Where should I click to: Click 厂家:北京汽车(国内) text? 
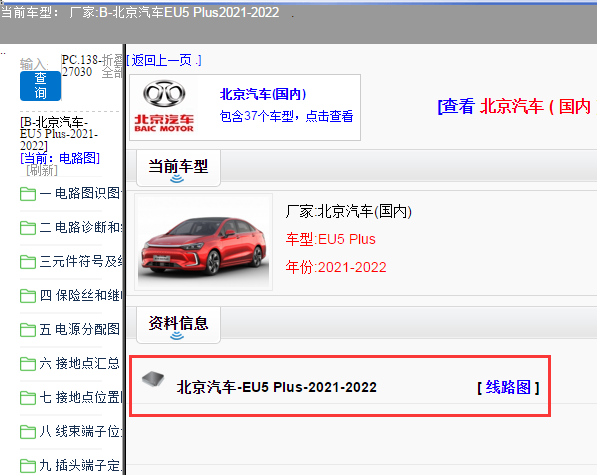click(348, 211)
